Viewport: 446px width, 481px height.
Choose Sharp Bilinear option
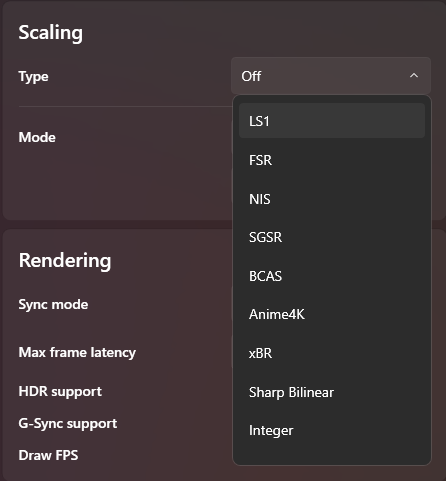click(x=332, y=392)
